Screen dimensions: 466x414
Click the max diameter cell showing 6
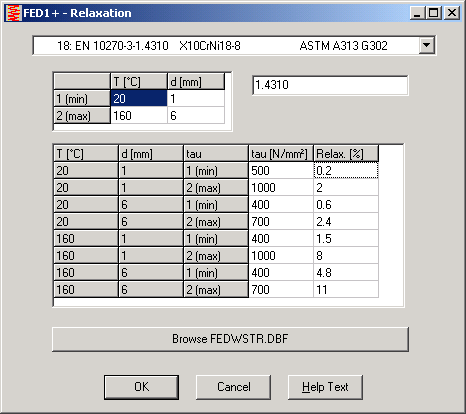196,115
